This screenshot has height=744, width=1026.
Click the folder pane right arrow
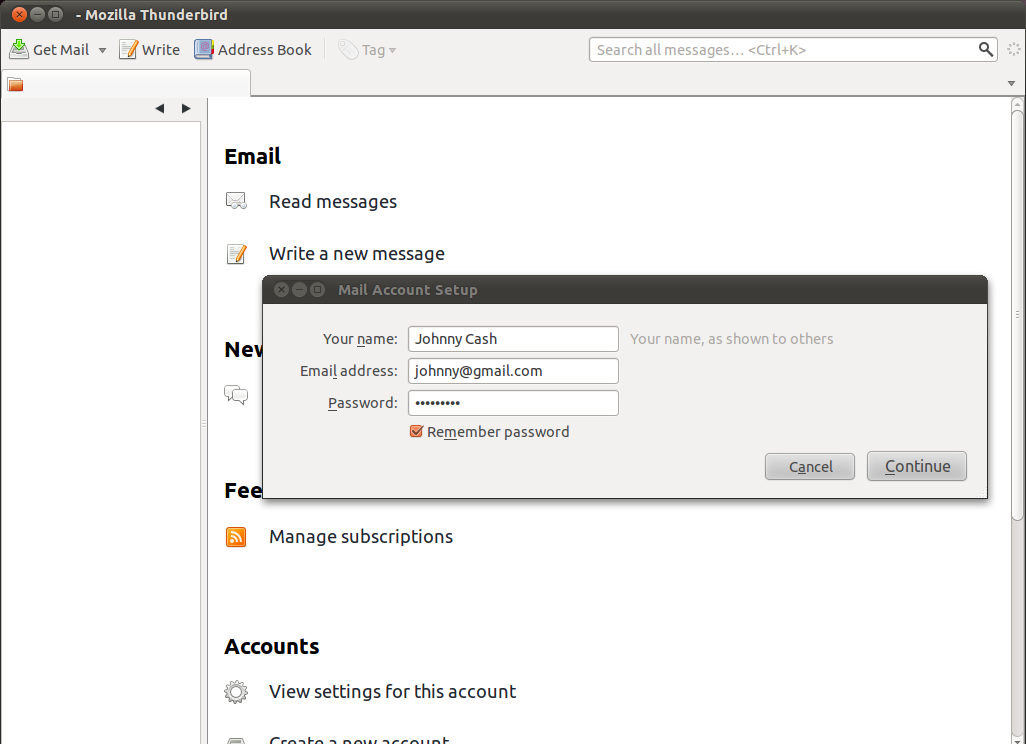point(186,109)
